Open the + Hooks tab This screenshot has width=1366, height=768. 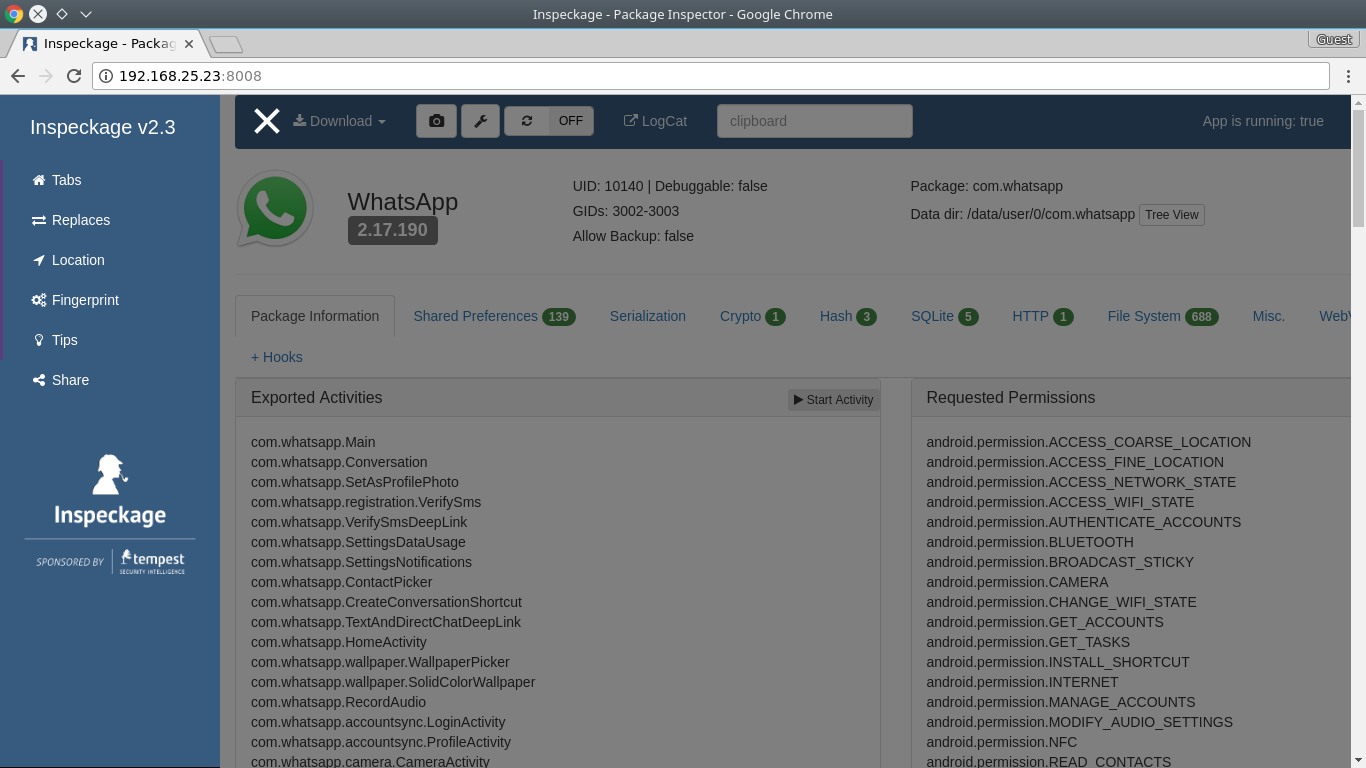click(277, 357)
